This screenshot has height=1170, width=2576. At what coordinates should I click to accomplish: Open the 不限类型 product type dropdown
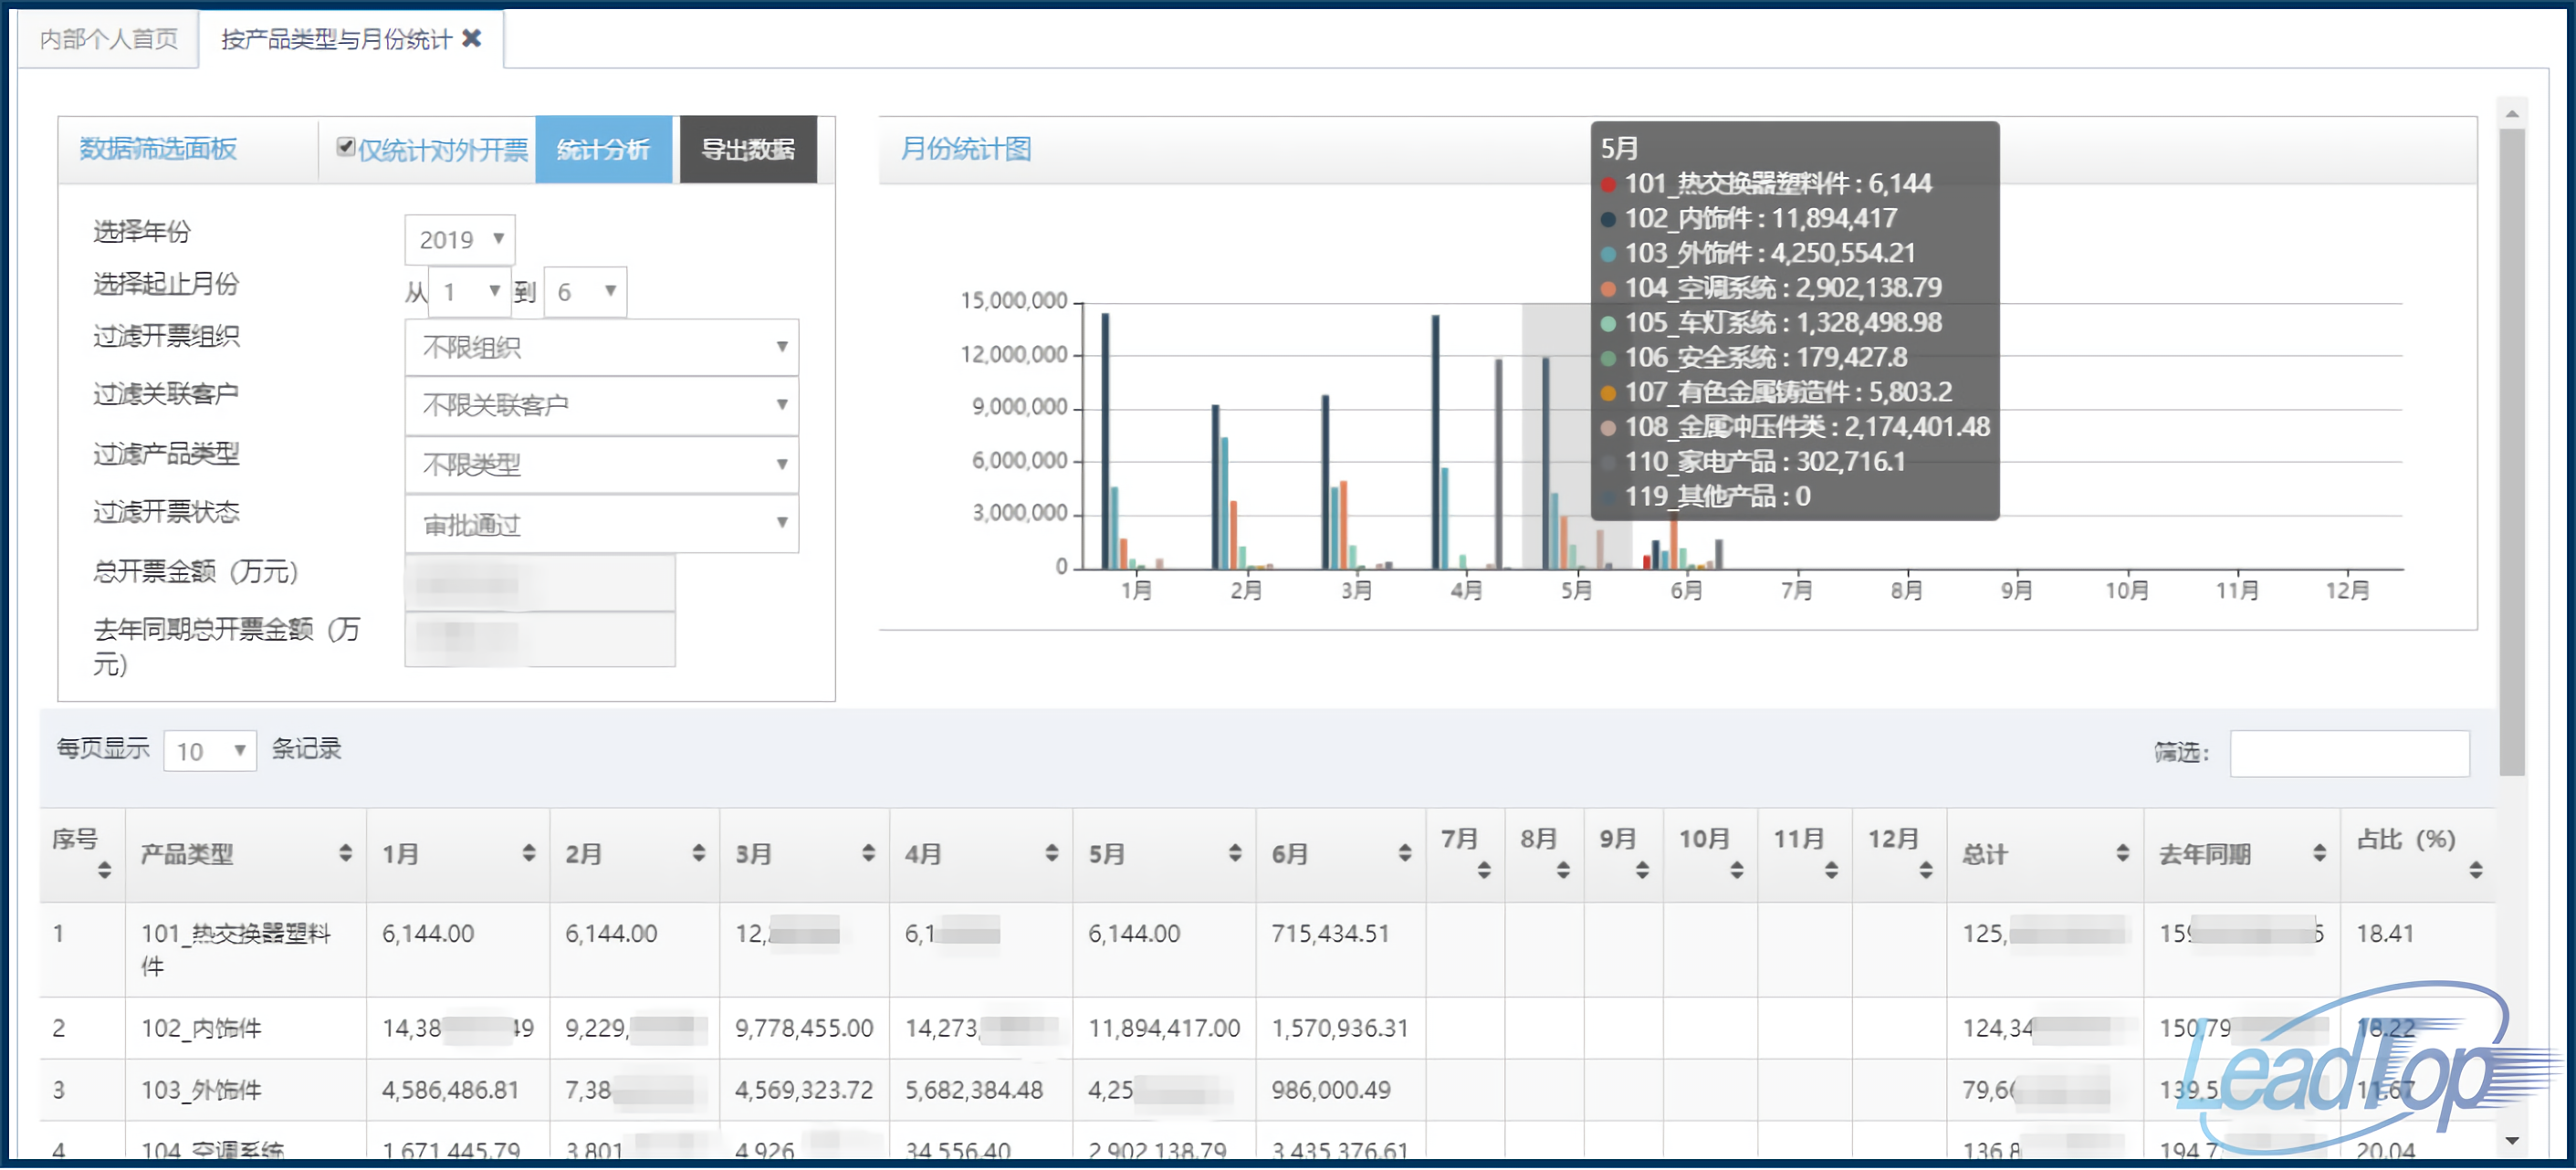click(602, 464)
